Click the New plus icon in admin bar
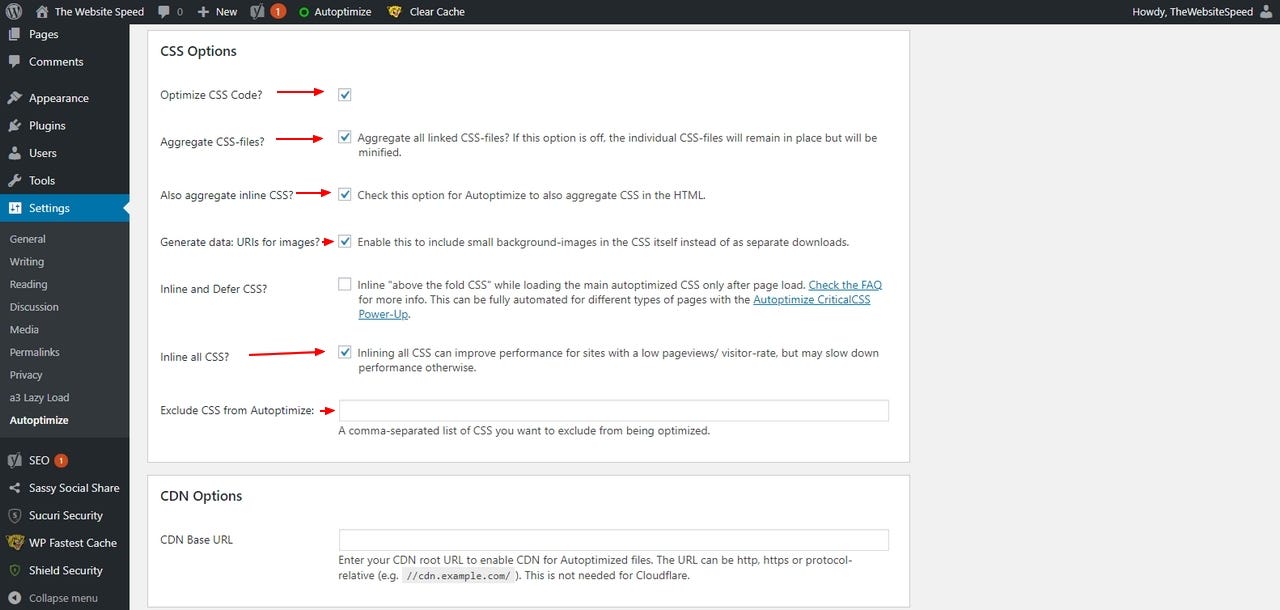The height and width of the screenshot is (610, 1280). (x=203, y=12)
